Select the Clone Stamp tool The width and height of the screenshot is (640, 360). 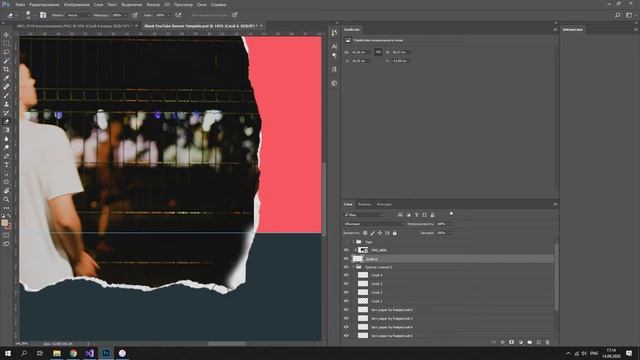pos(6,104)
